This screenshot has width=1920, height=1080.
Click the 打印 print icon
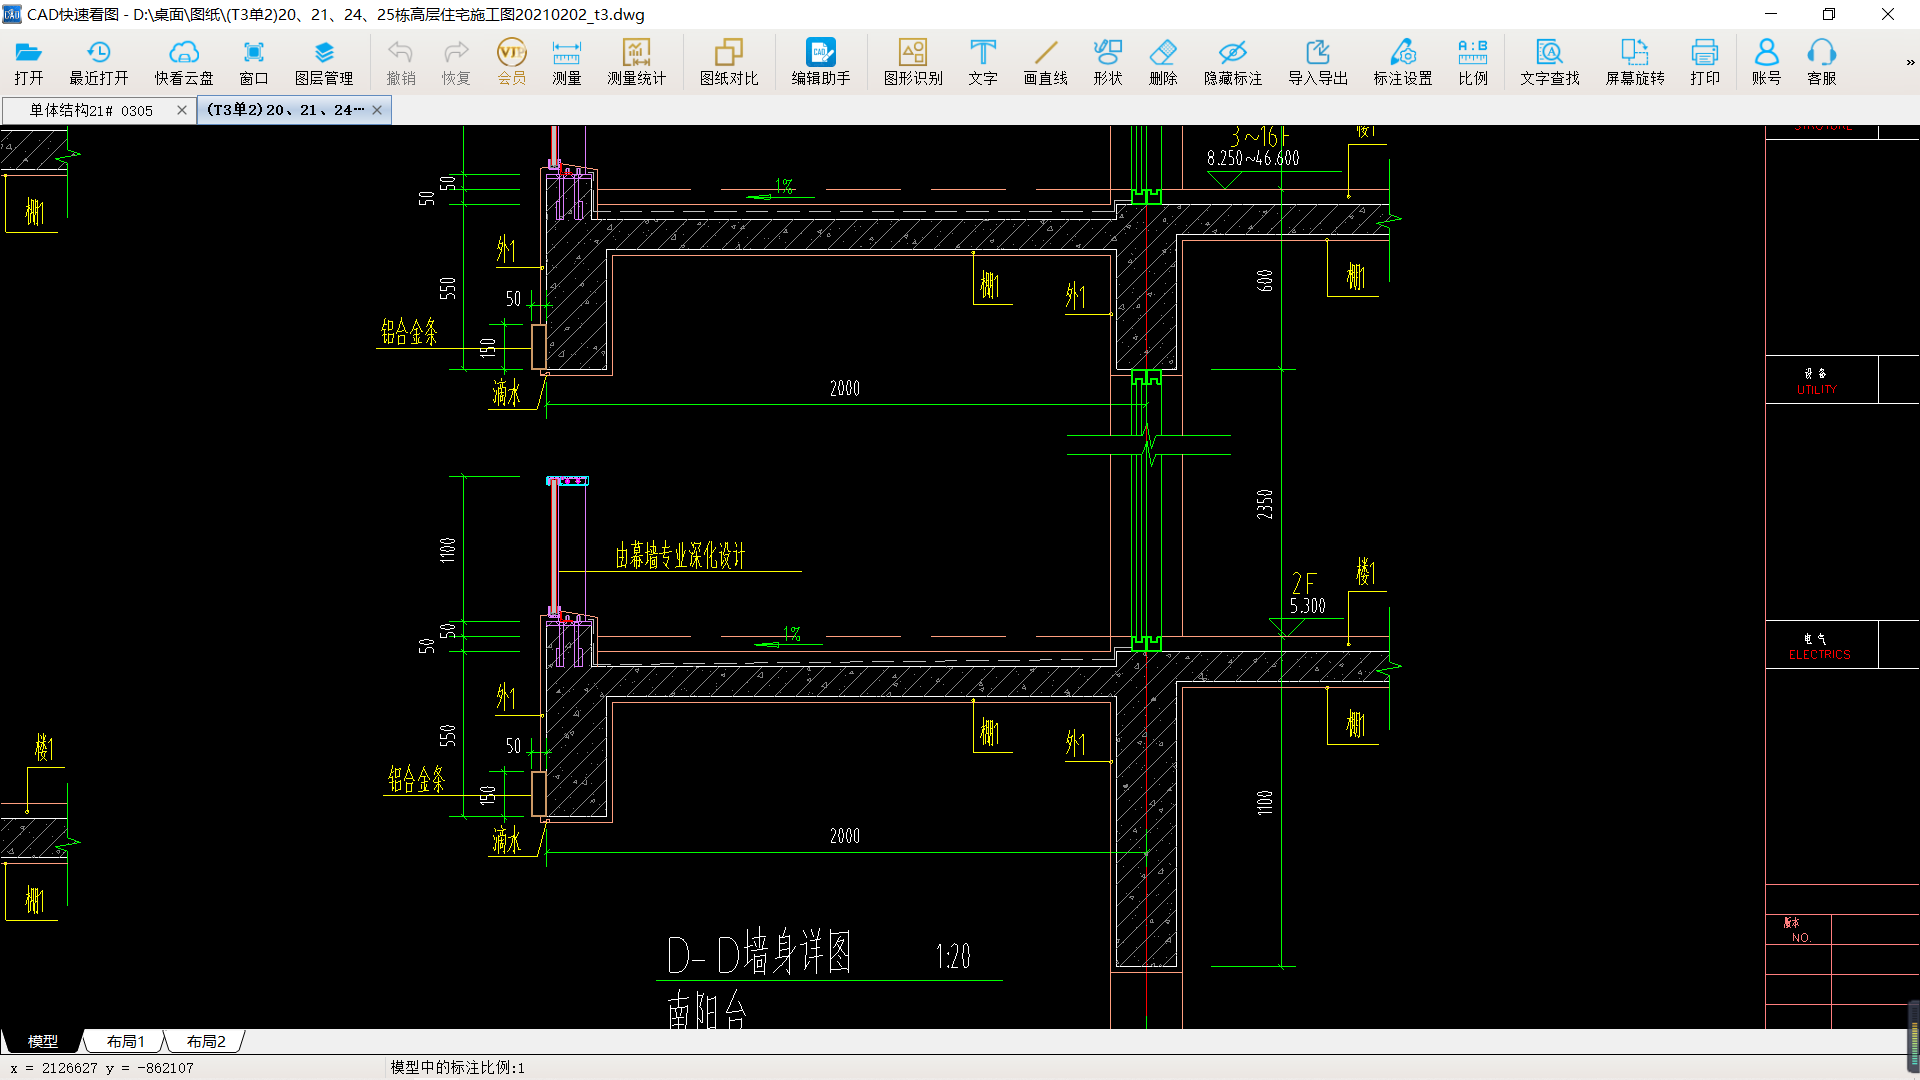point(1705,62)
